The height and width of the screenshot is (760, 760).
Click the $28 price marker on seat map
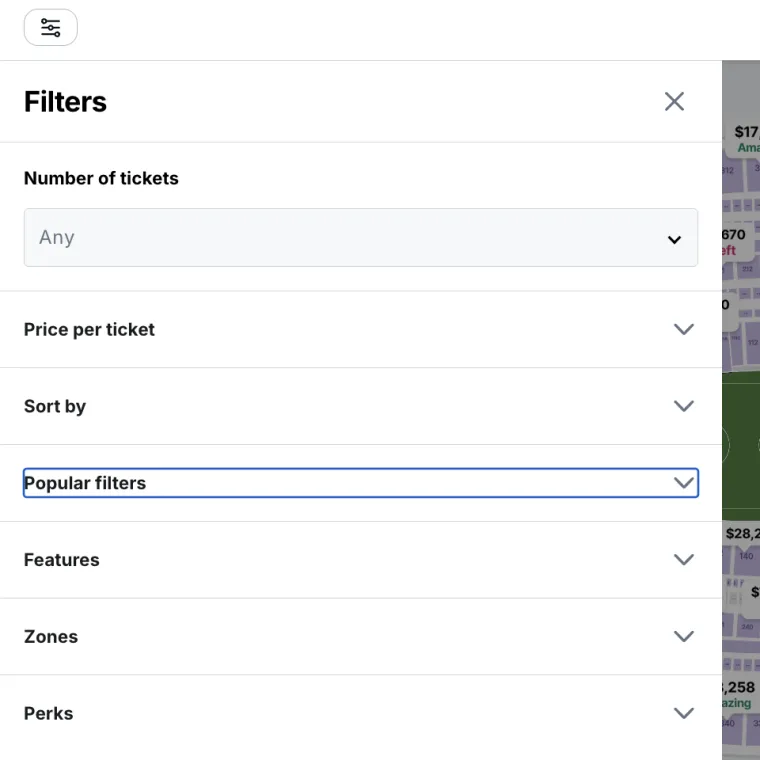coord(743,534)
